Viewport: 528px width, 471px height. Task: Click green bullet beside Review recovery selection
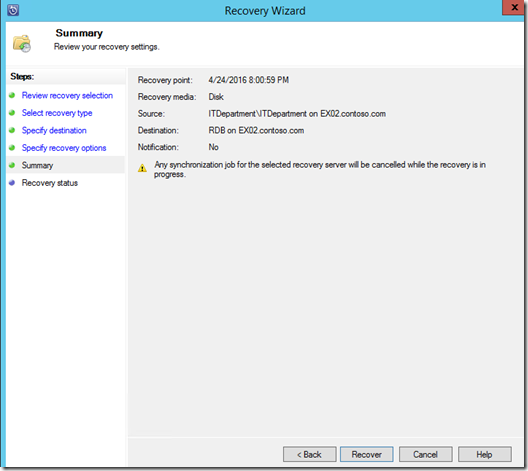[x=12, y=95]
